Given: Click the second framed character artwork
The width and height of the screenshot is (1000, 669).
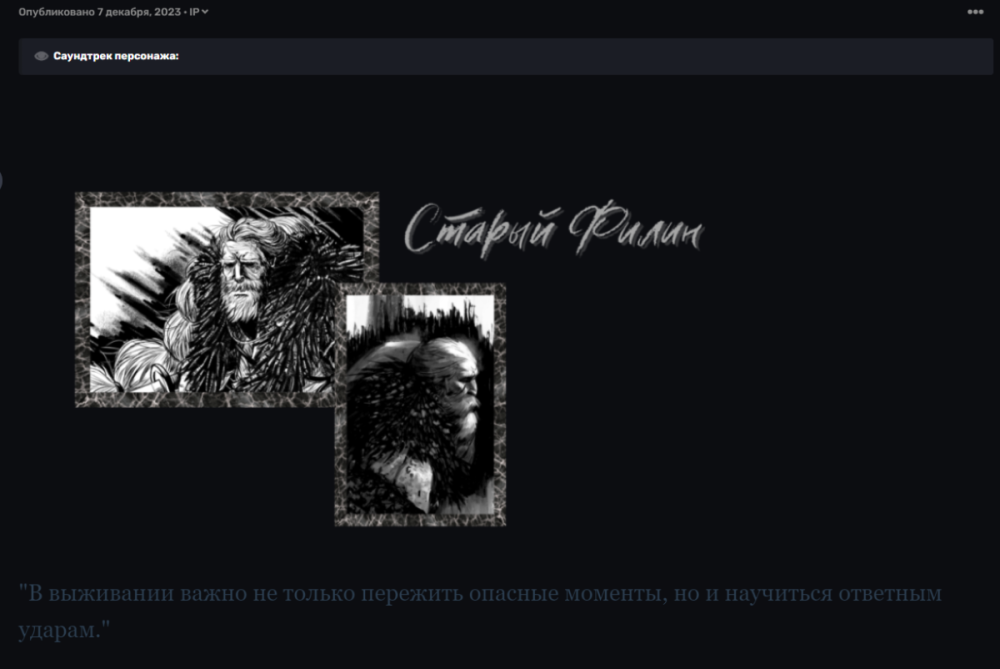Looking at the screenshot, I should (x=420, y=405).
